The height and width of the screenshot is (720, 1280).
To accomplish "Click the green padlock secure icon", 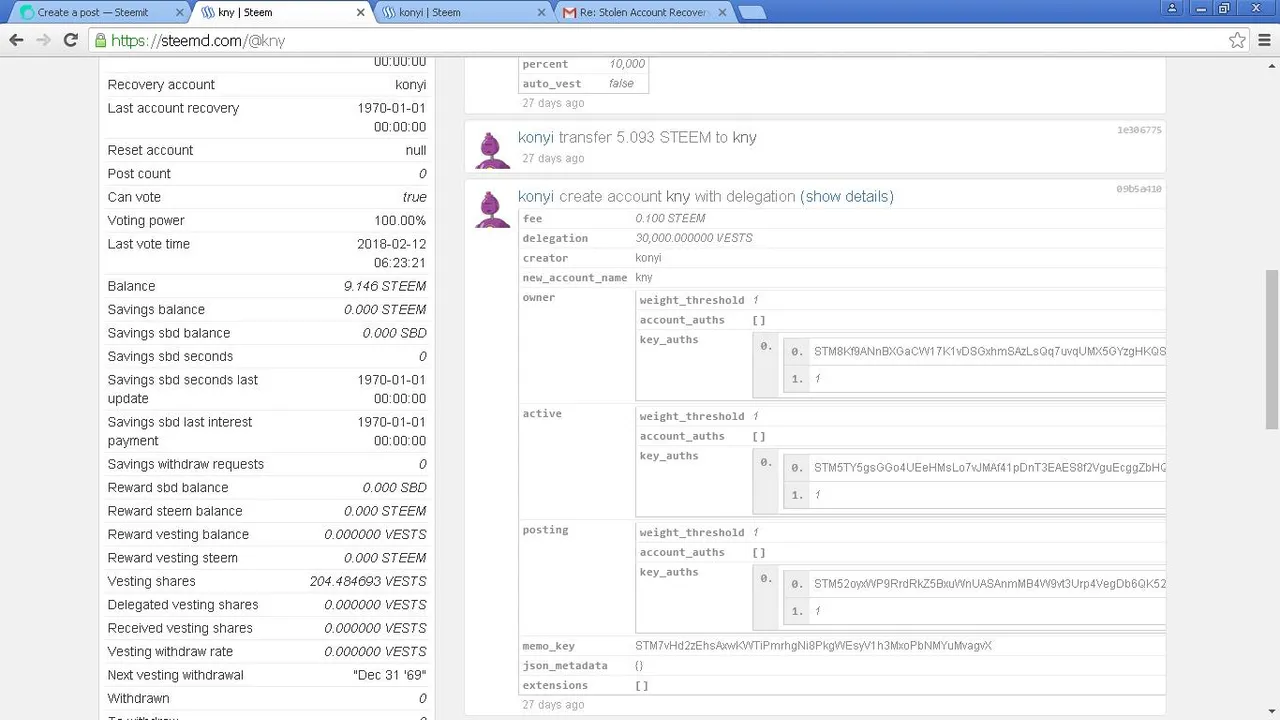I will tap(100, 41).
